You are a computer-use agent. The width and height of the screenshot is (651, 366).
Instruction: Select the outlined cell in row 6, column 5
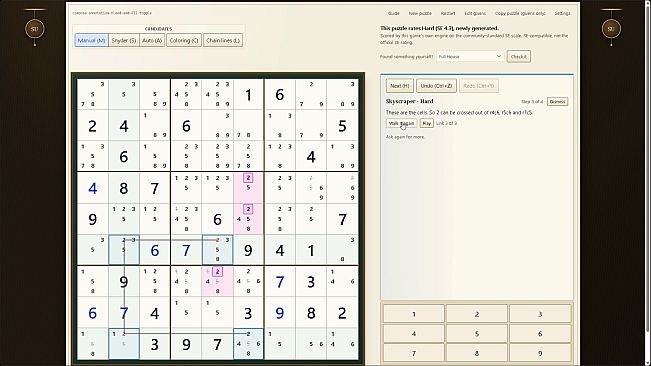coord(217,250)
